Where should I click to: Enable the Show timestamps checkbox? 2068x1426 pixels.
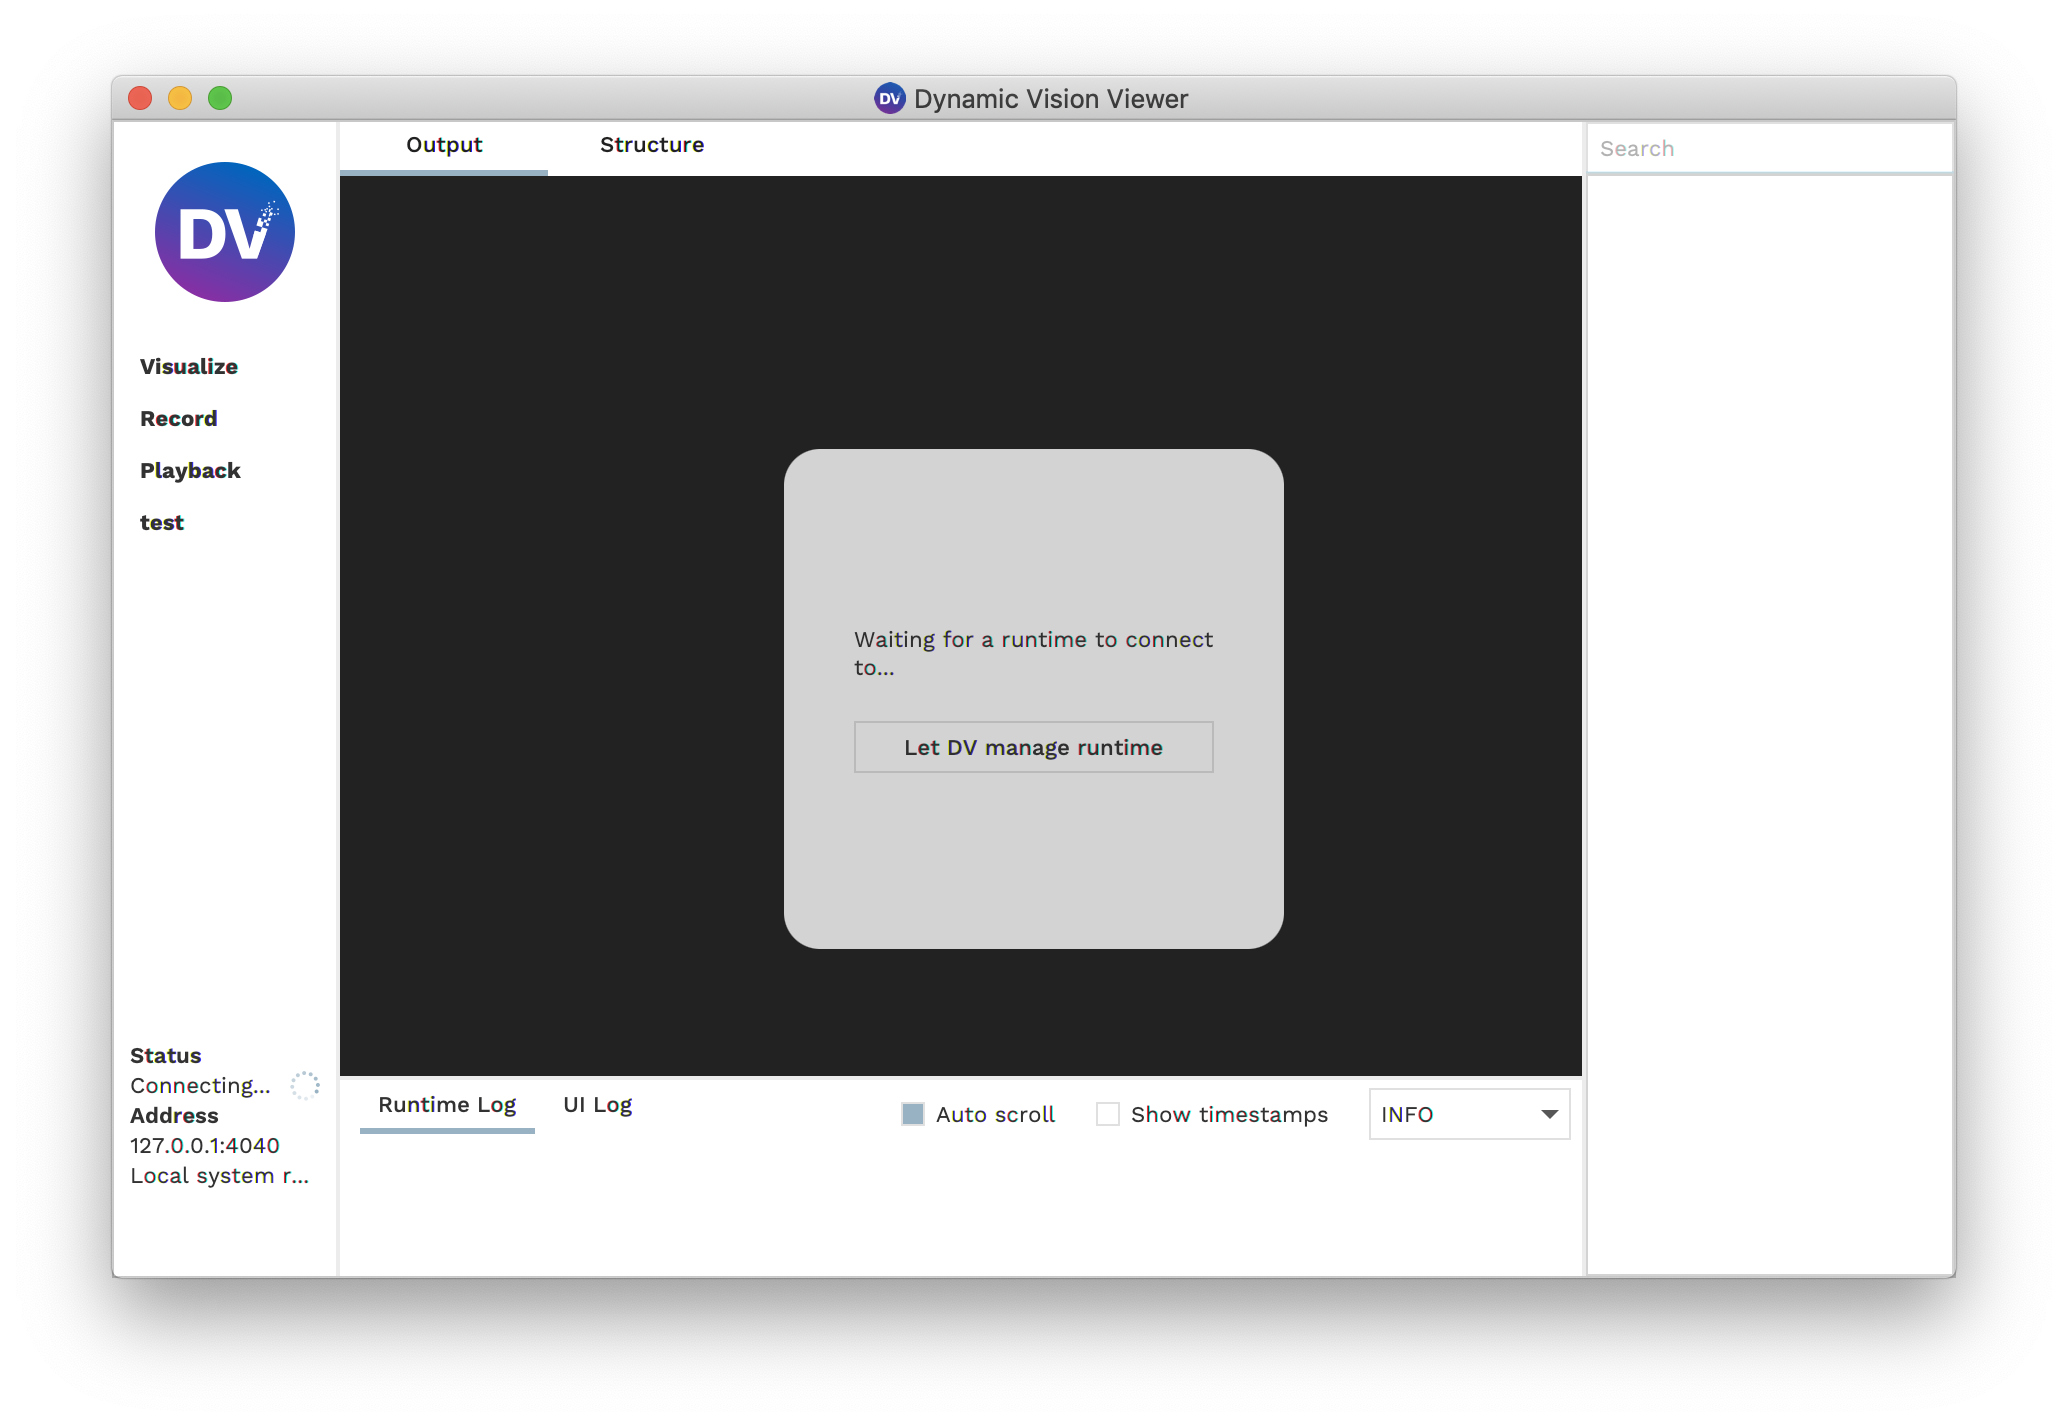coord(1108,1114)
